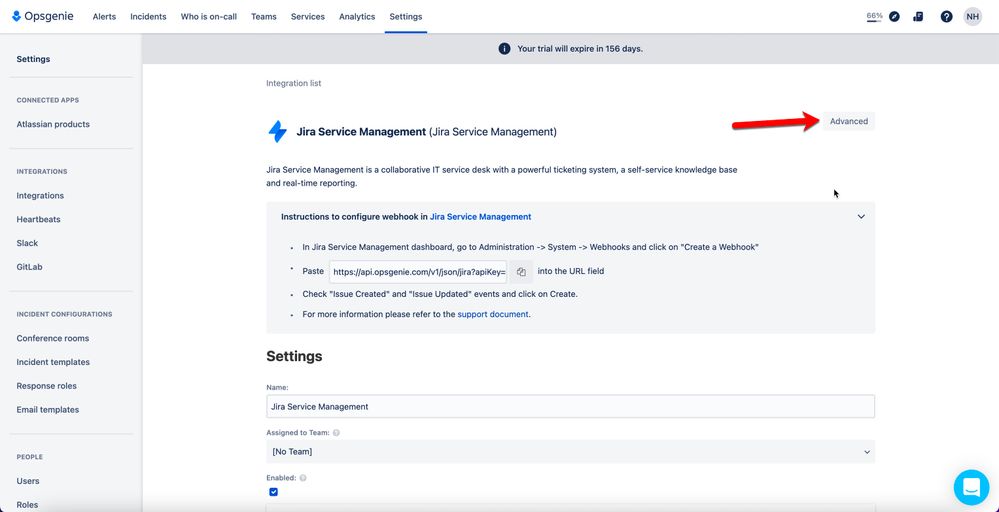Open the NH user avatar menu
The width and height of the screenshot is (999, 512).
(x=972, y=17)
